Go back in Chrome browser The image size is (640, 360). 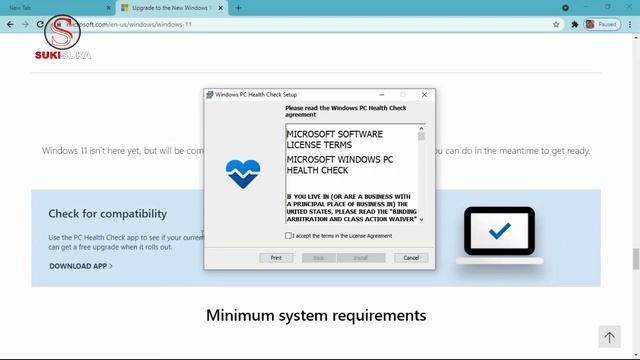[10, 24]
